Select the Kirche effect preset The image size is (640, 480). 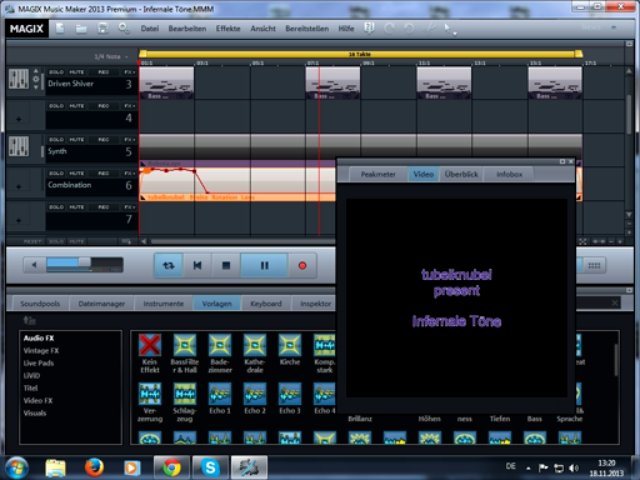(x=289, y=346)
